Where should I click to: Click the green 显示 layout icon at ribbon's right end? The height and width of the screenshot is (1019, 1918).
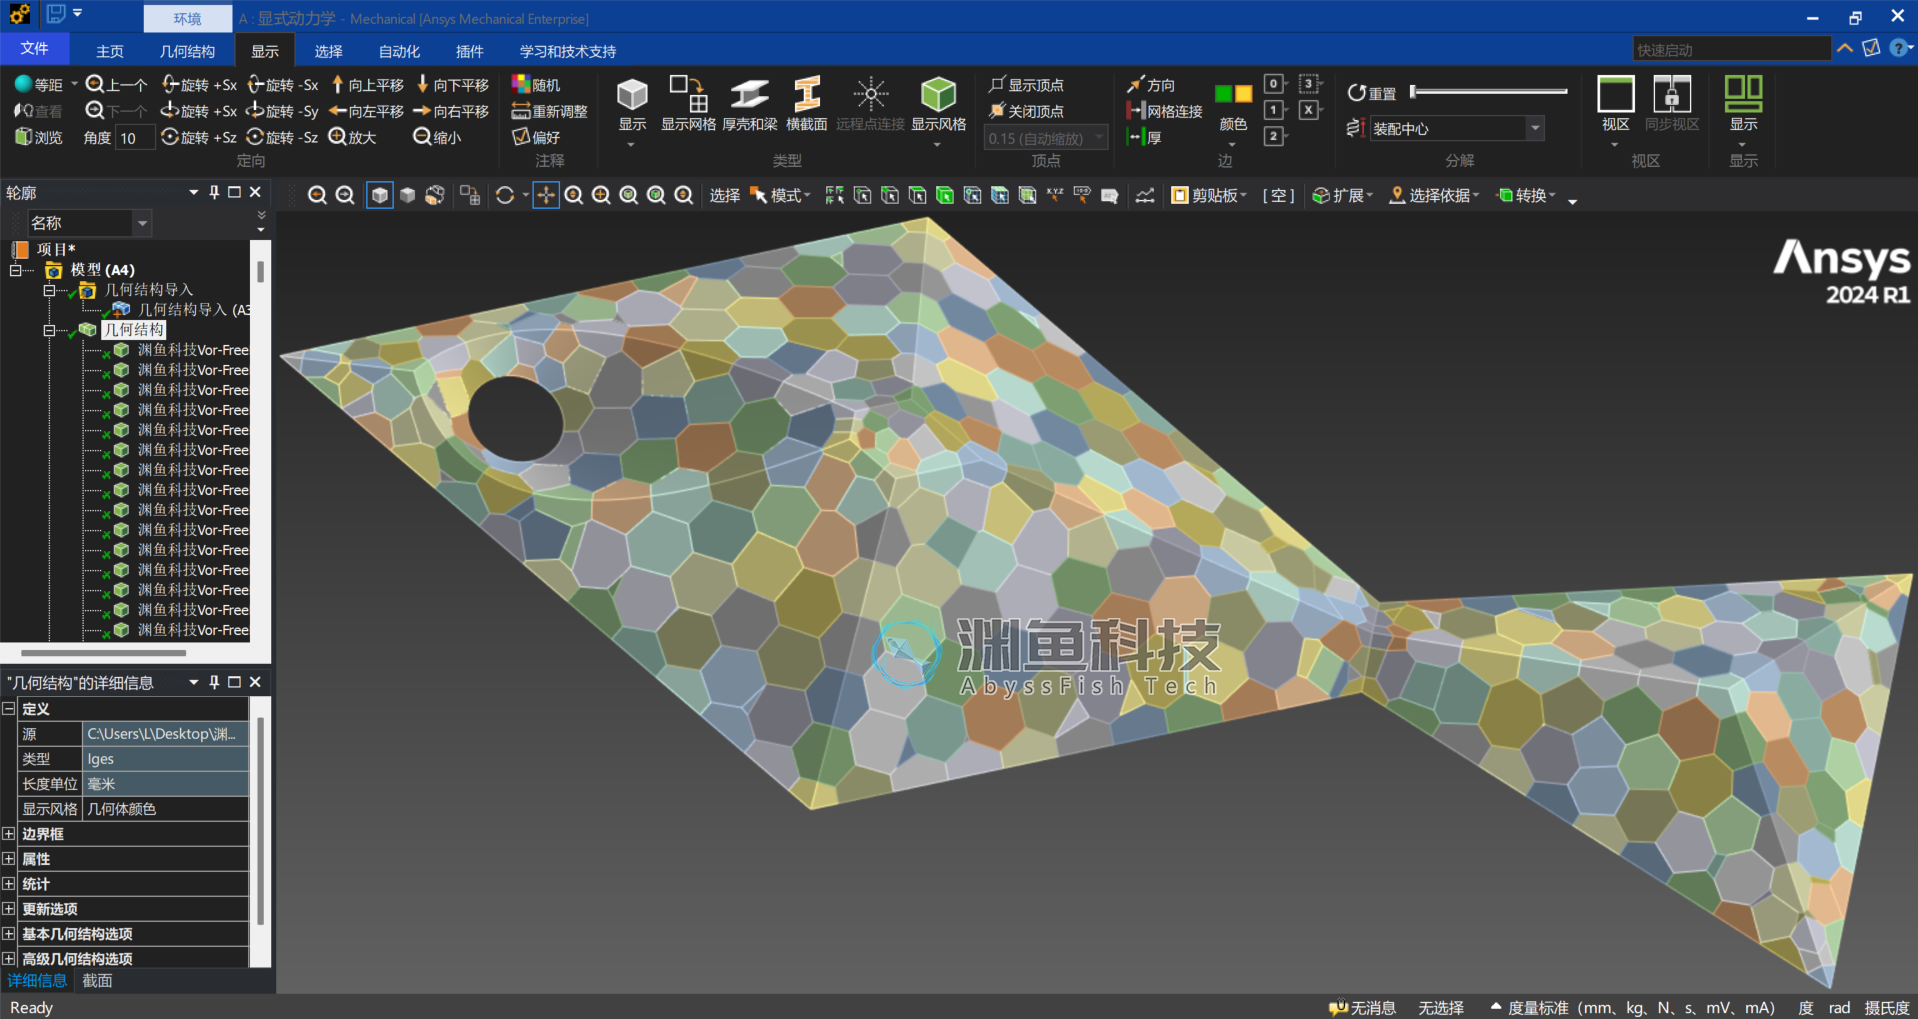click(1744, 94)
